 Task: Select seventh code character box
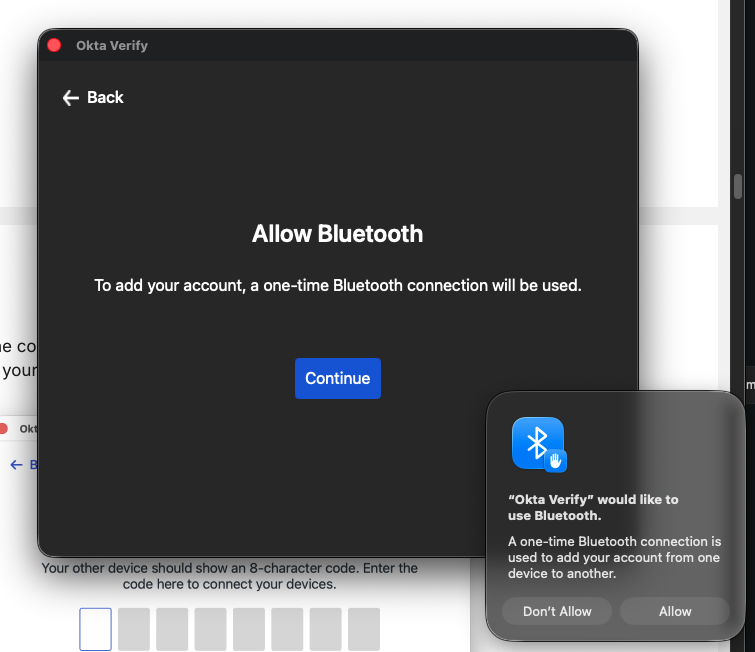click(x=325, y=629)
